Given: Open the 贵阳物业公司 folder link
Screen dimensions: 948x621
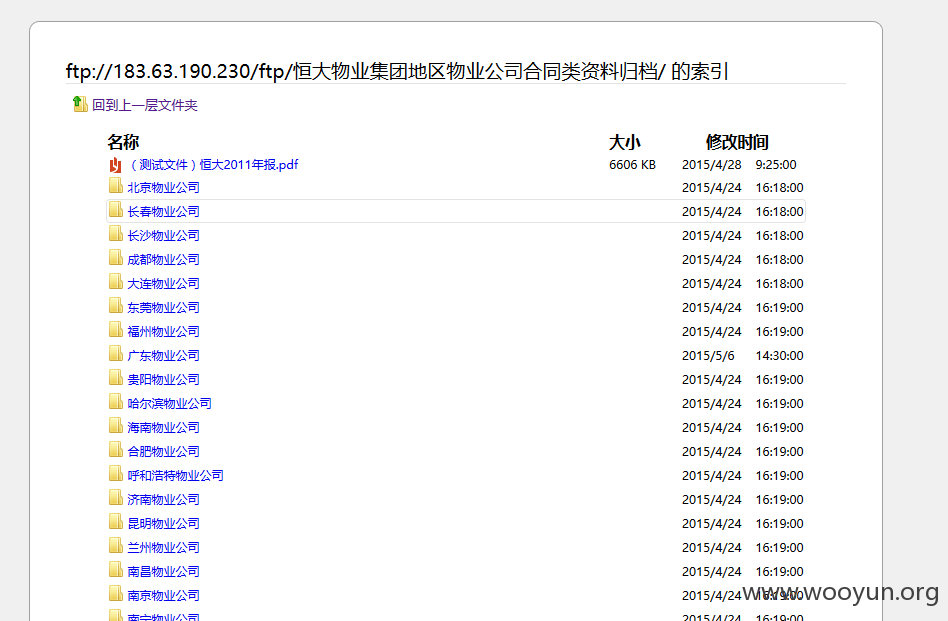Looking at the screenshot, I should [163, 379].
